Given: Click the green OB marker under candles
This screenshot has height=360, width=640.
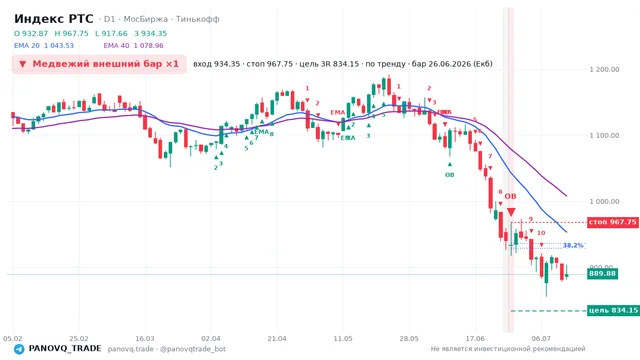Looking at the screenshot, I should [449, 175].
